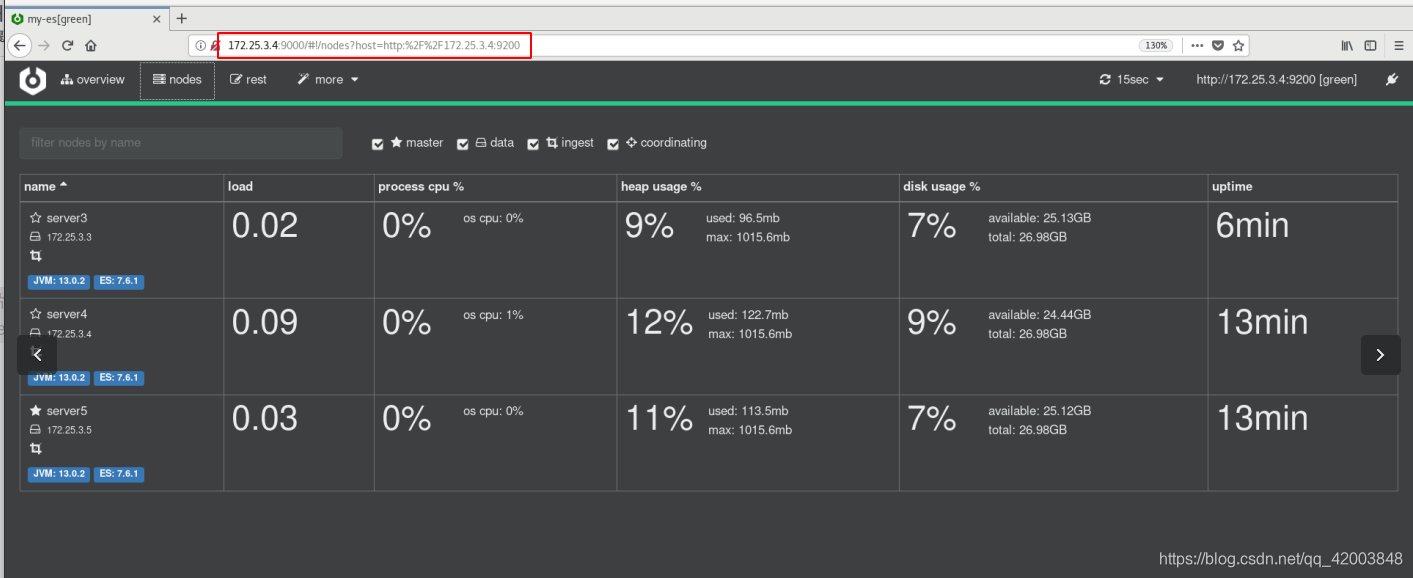Reset the 130% zoom indicator
Image resolution: width=1413 pixels, height=578 pixels.
[x=1155, y=45]
